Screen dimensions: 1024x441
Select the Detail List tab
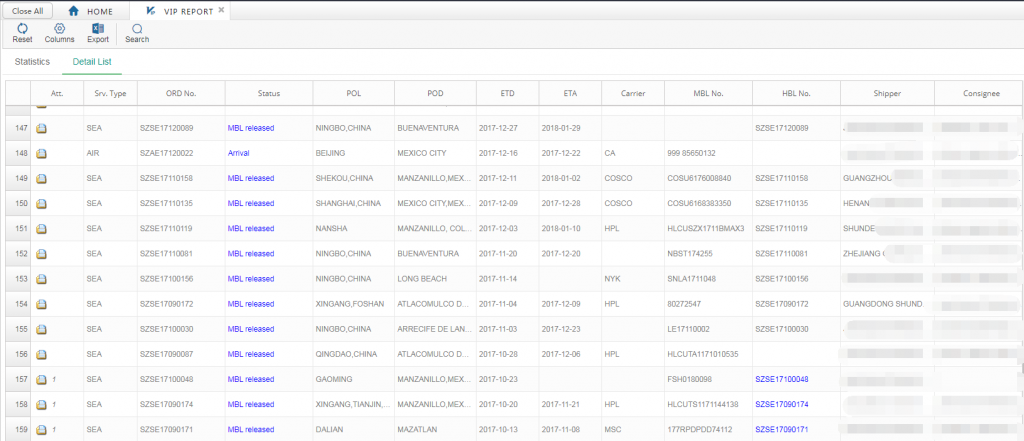[92, 62]
